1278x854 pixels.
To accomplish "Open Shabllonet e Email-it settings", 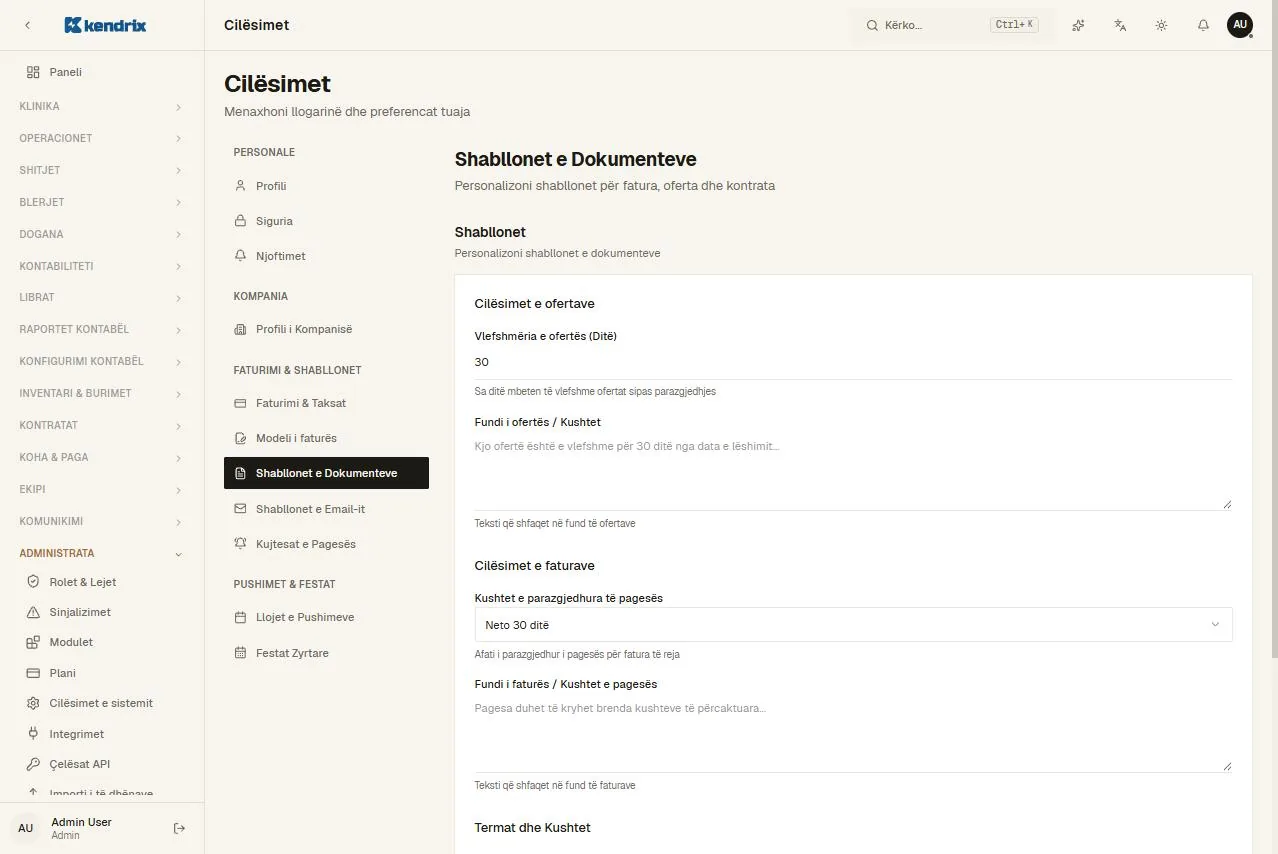I will (x=326, y=509).
